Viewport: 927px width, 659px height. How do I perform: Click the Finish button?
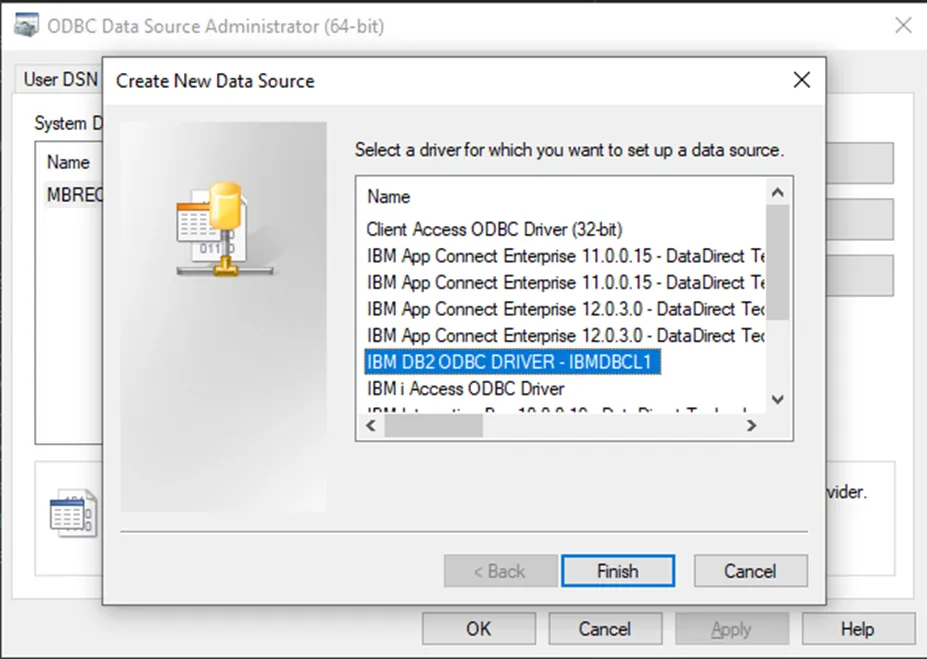[618, 571]
